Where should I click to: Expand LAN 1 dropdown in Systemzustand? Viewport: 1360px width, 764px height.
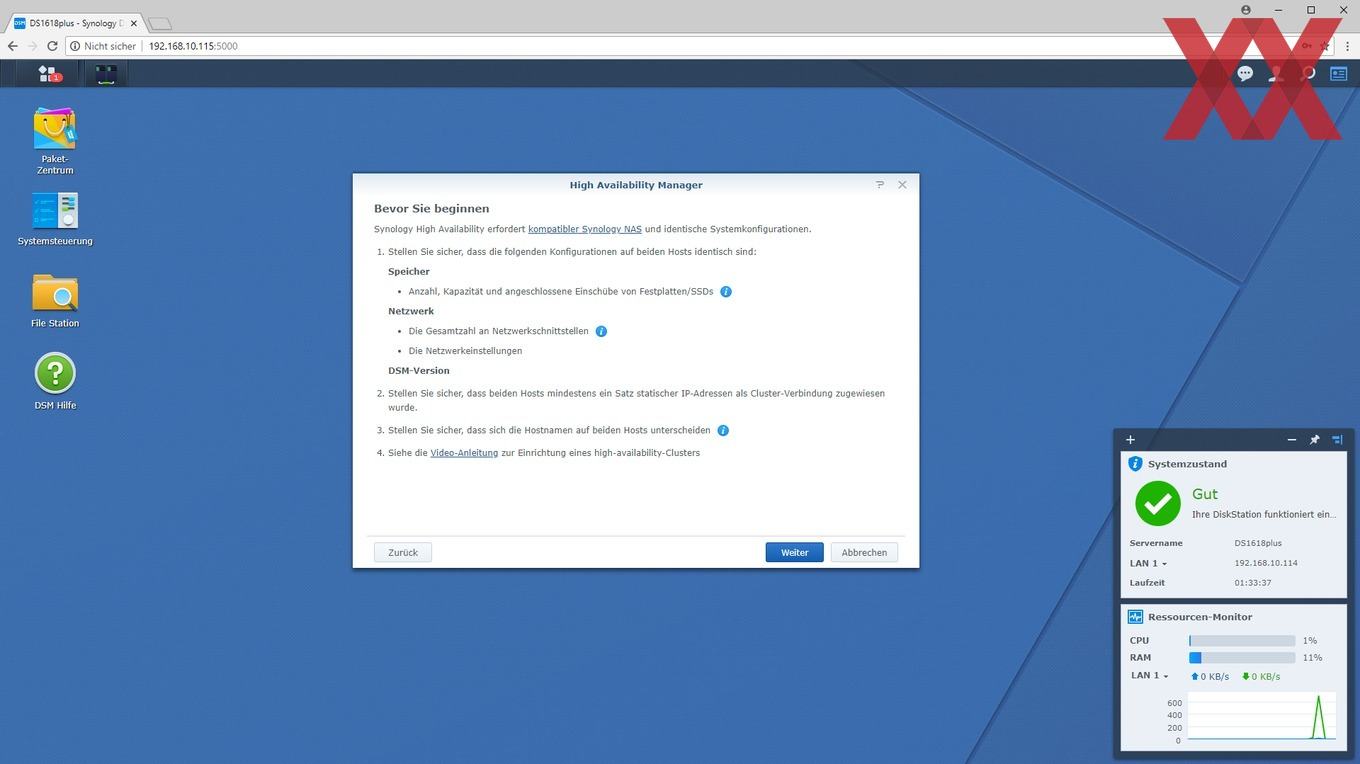click(x=1148, y=563)
